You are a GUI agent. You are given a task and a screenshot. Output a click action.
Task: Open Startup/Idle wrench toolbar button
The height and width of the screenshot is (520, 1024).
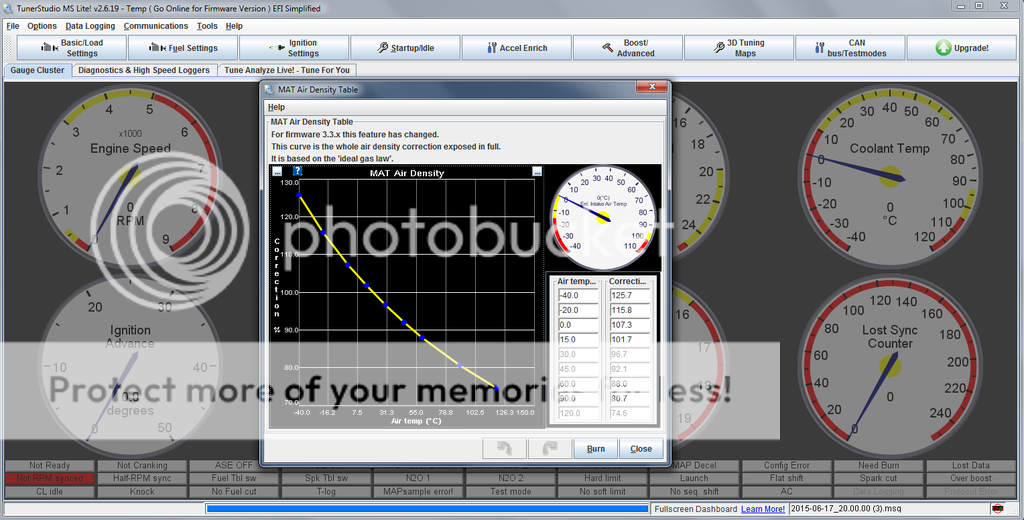(405, 47)
